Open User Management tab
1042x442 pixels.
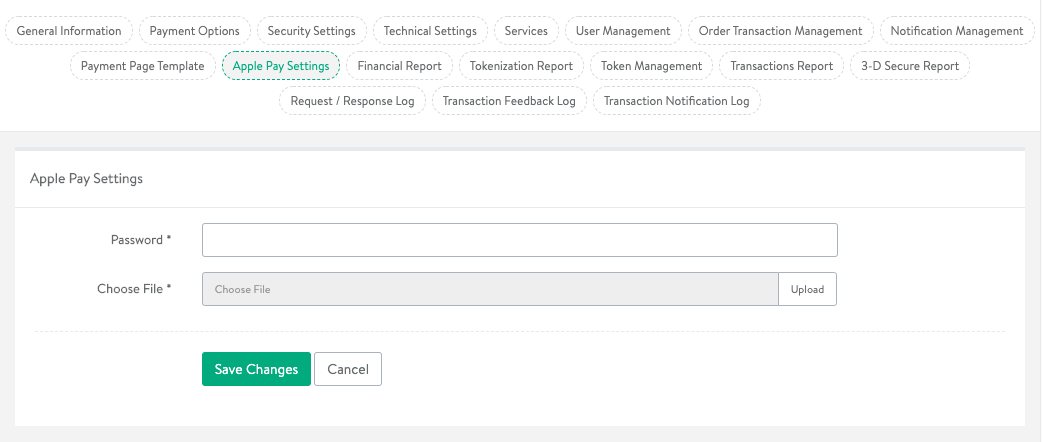point(623,31)
